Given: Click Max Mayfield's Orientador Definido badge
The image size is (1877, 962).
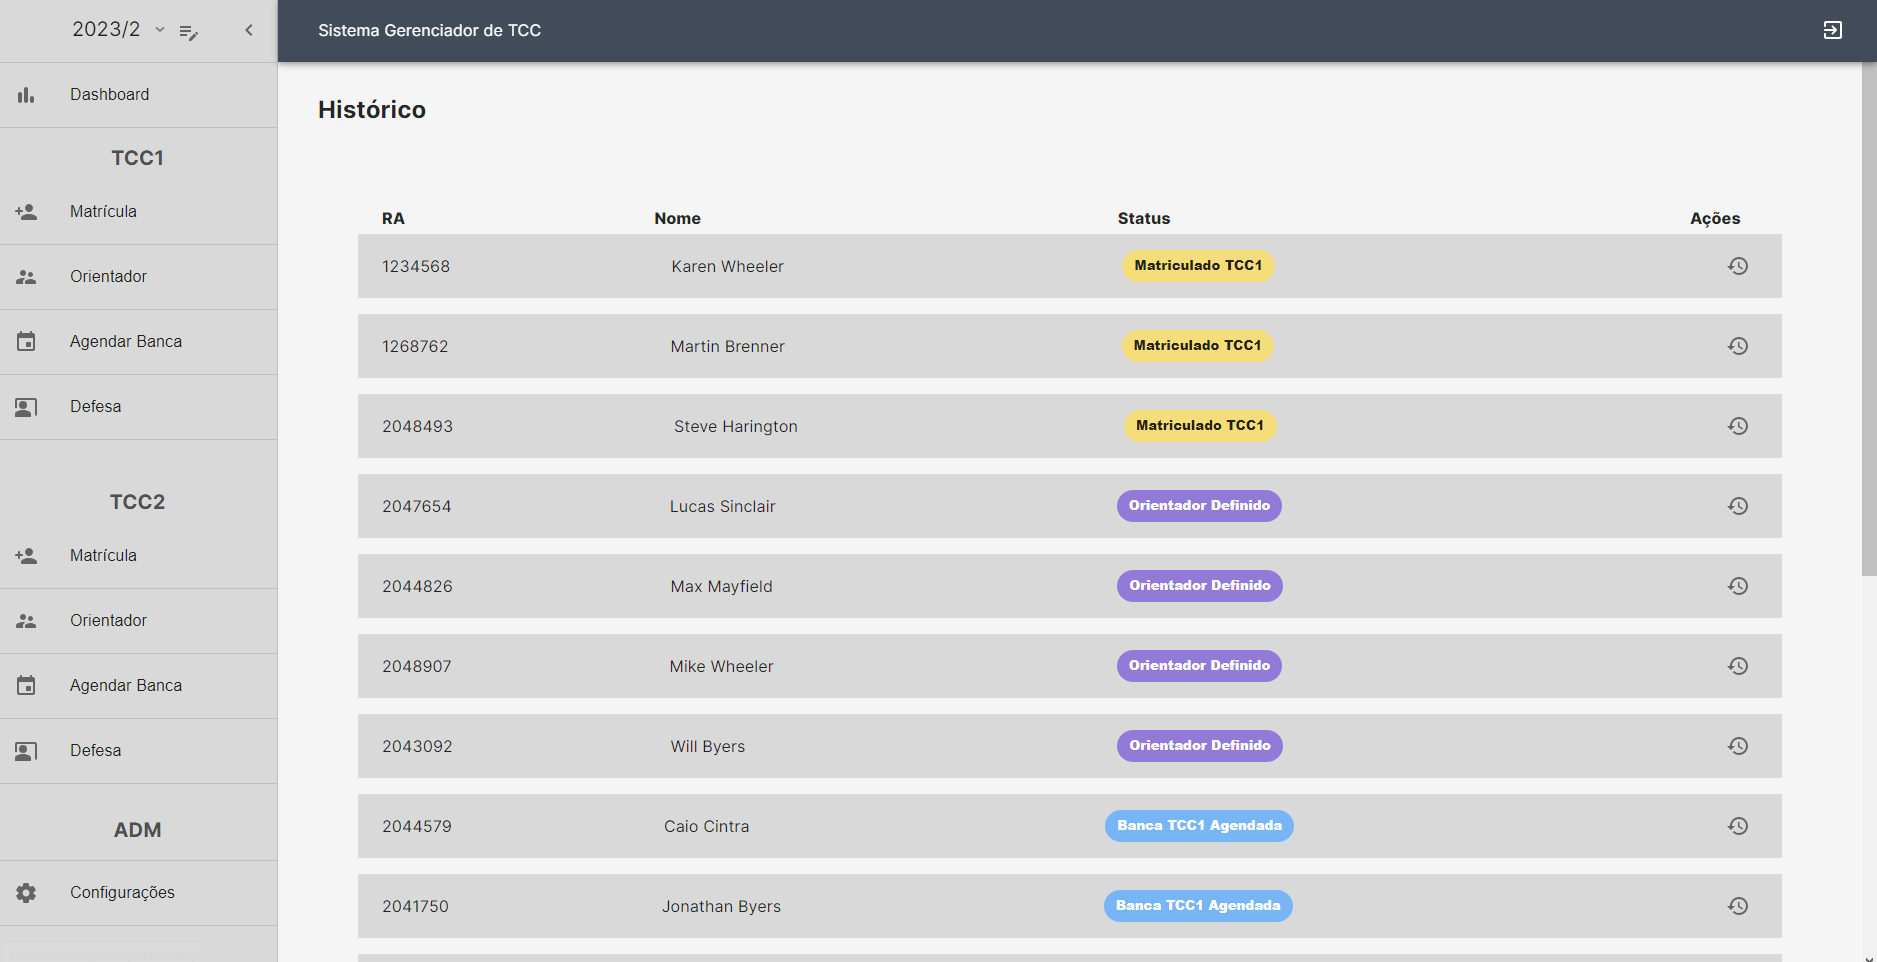Looking at the screenshot, I should 1199,586.
